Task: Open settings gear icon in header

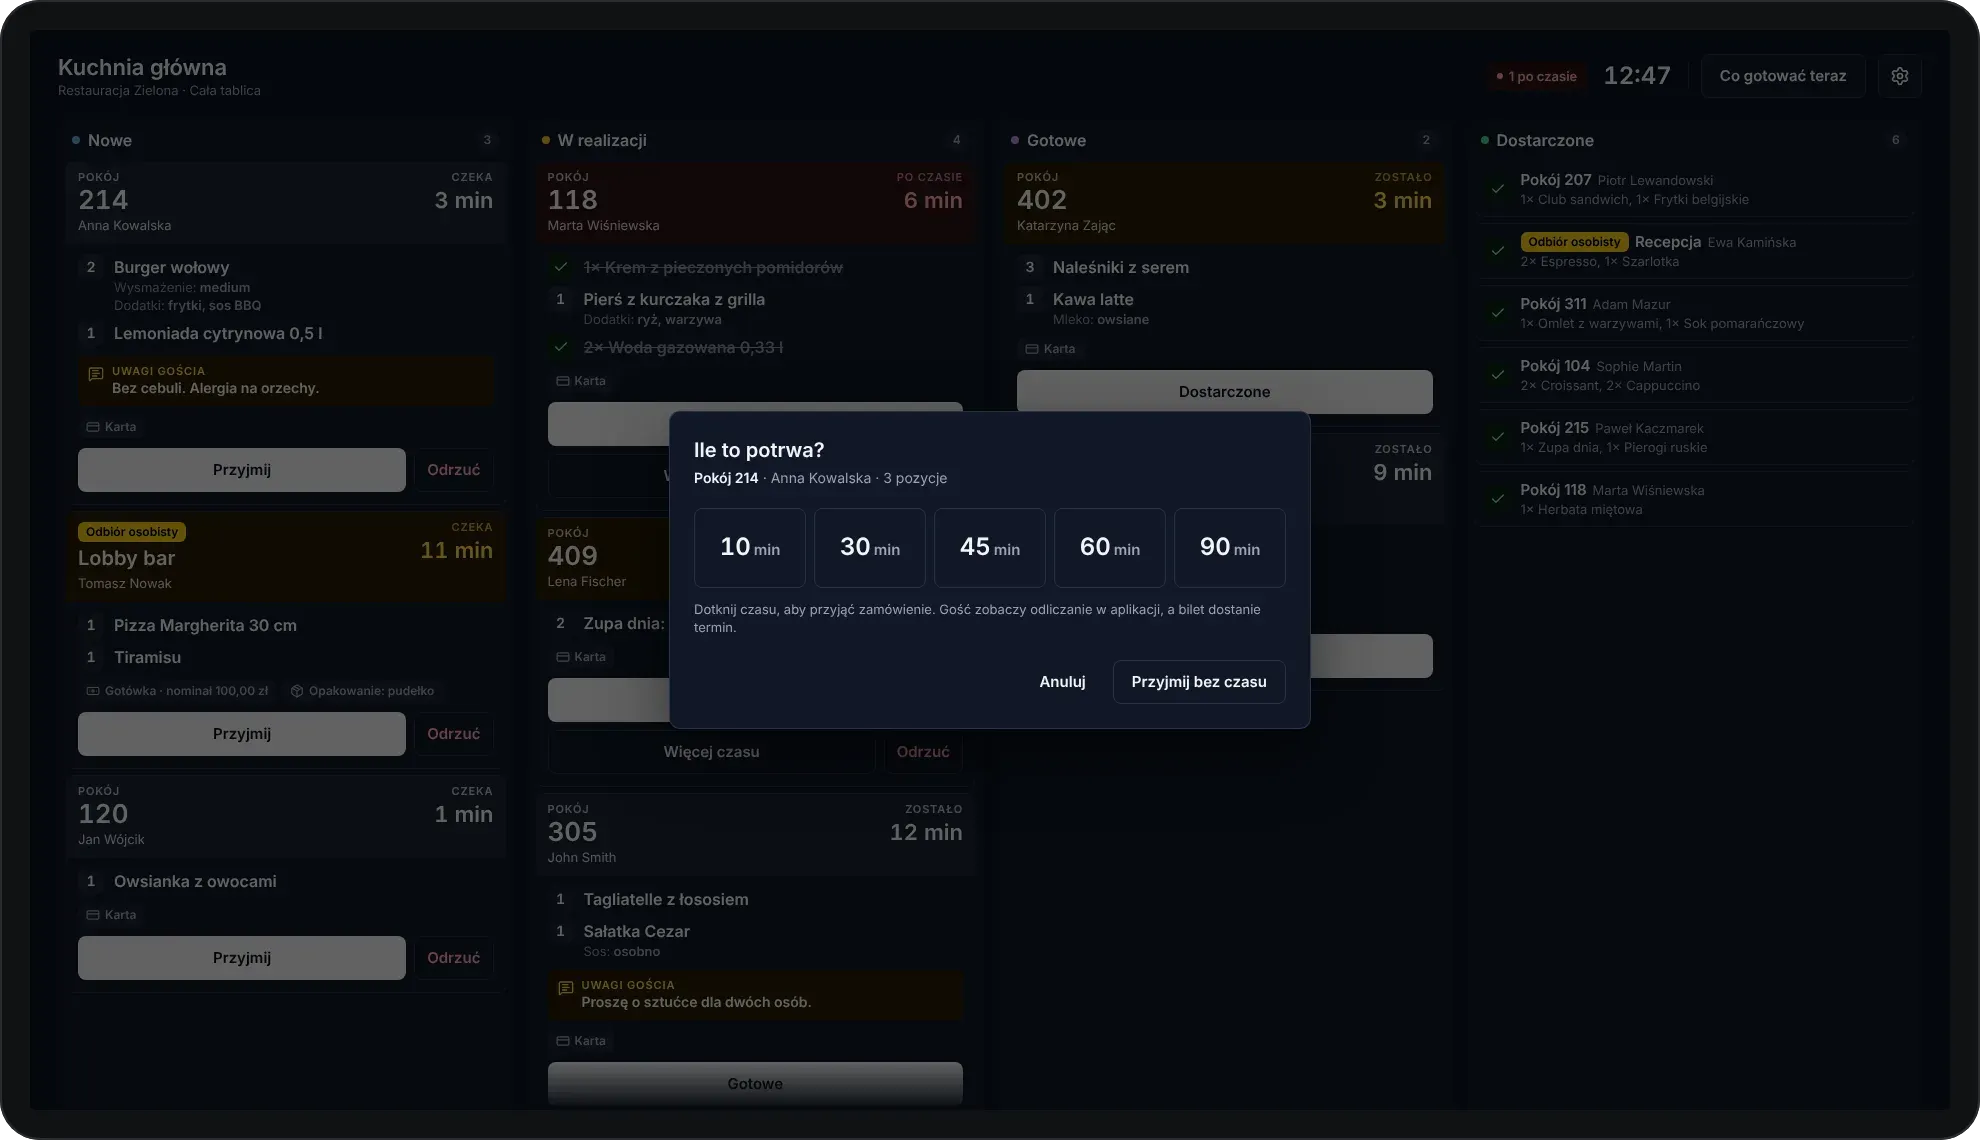Action: (x=1900, y=76)
